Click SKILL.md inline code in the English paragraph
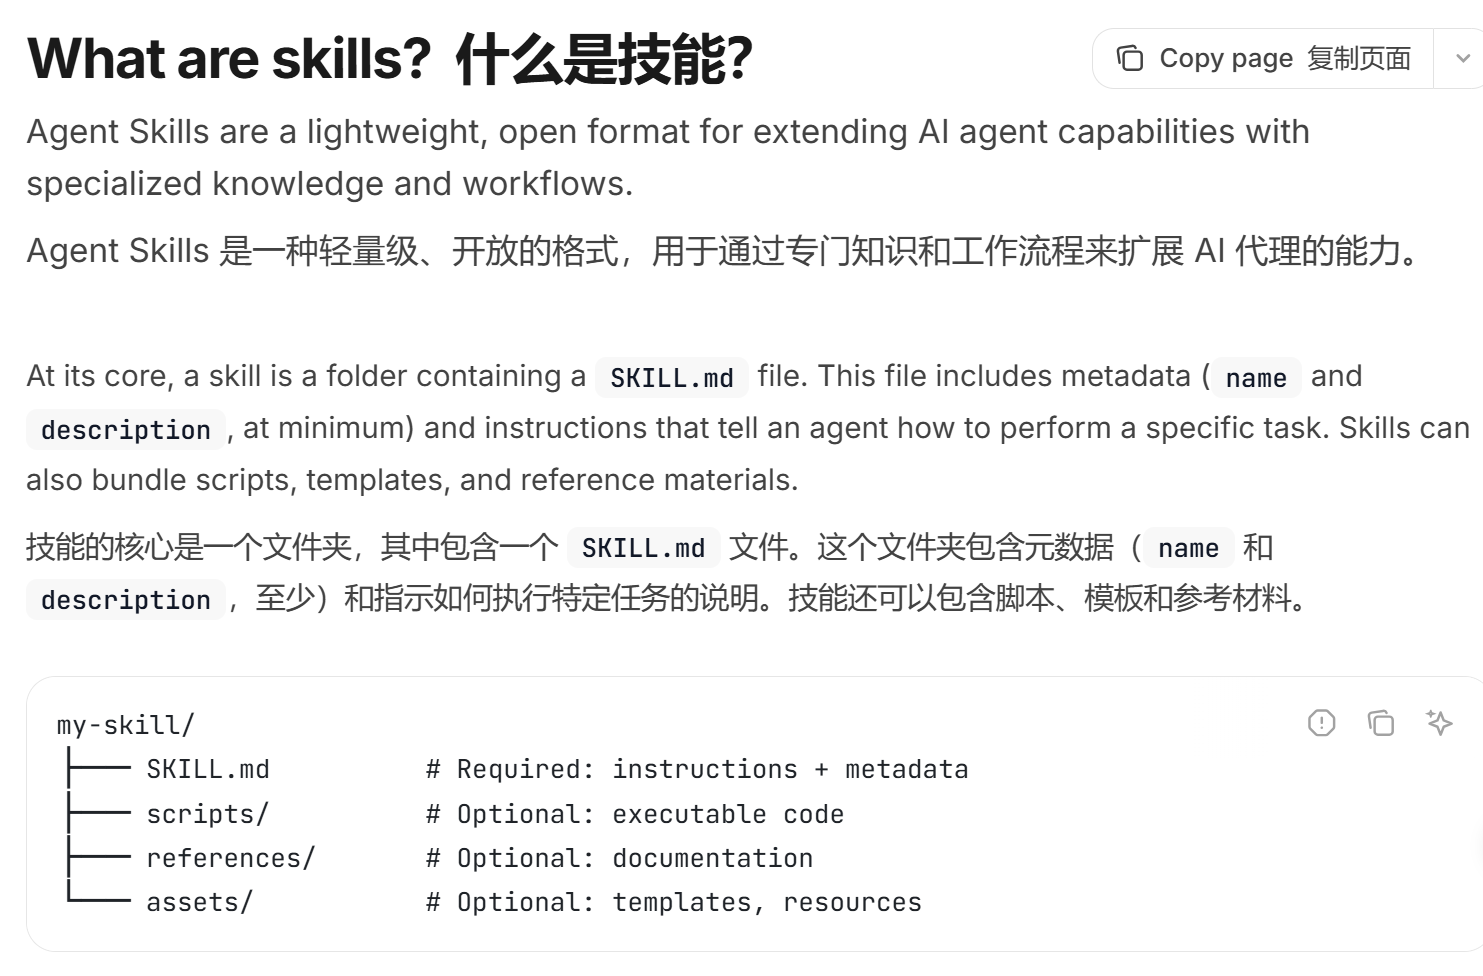This screenshot has width=1483, height=976. click(672, 378)
